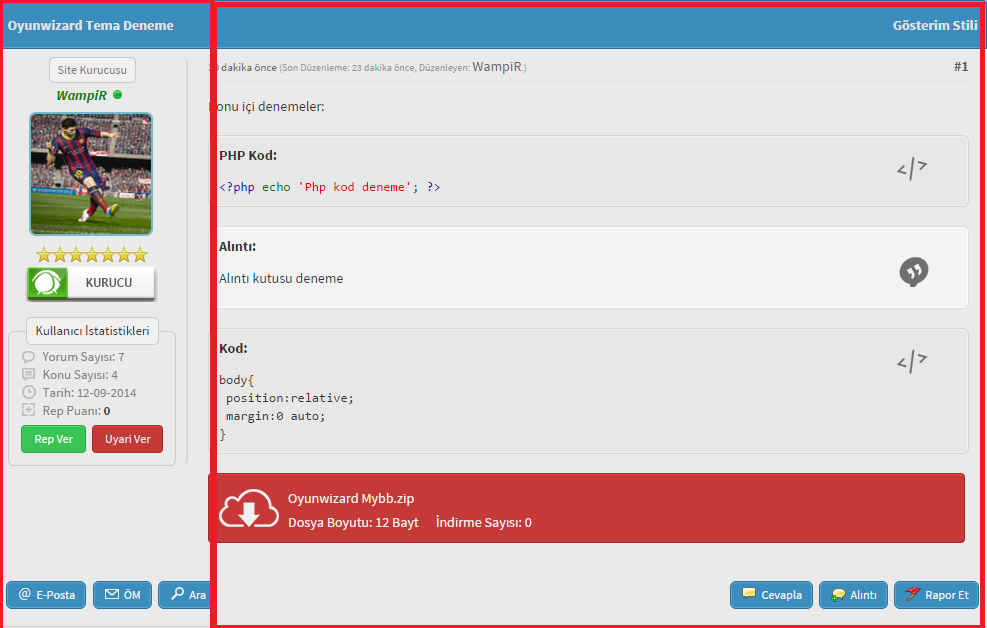Click the cloud download icon
987x628 pixels.
pyautogui.click(x=249, y=508)
